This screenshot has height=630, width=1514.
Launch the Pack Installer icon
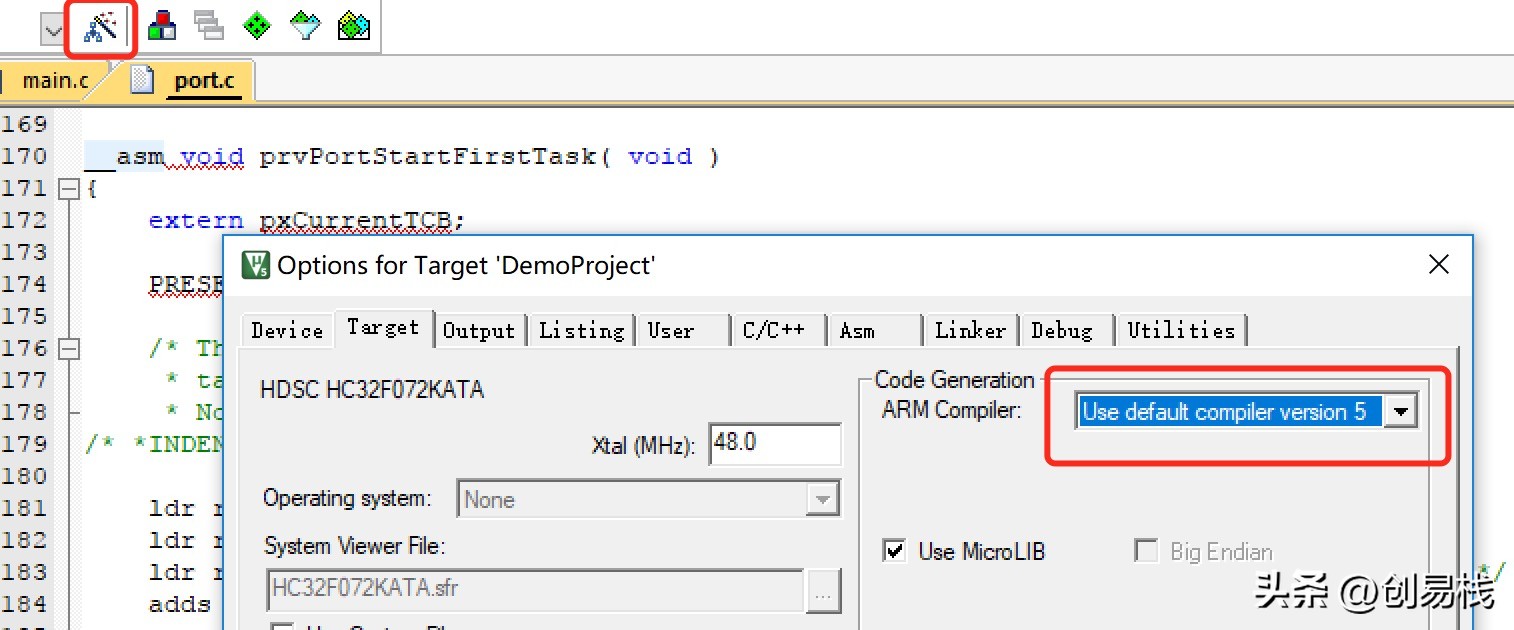[354, 26]
